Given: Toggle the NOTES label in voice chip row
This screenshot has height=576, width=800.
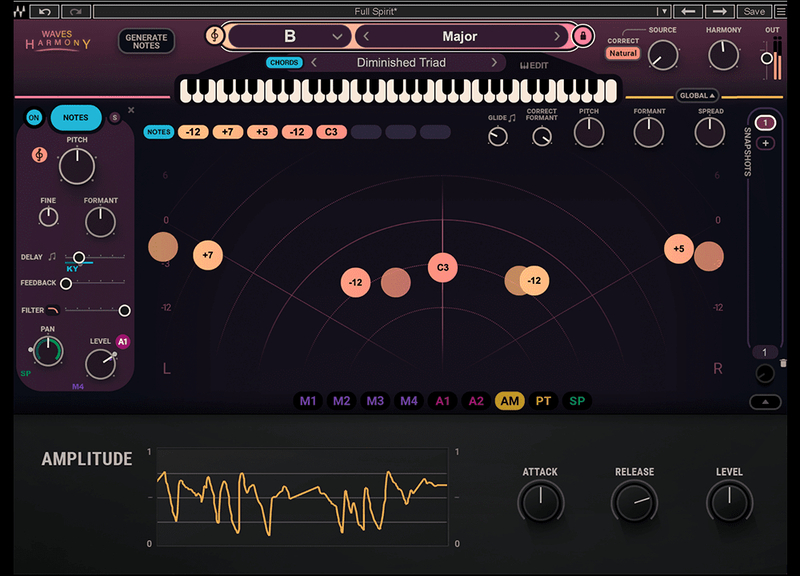Looking at the screenshot, I should click(159, 132).
